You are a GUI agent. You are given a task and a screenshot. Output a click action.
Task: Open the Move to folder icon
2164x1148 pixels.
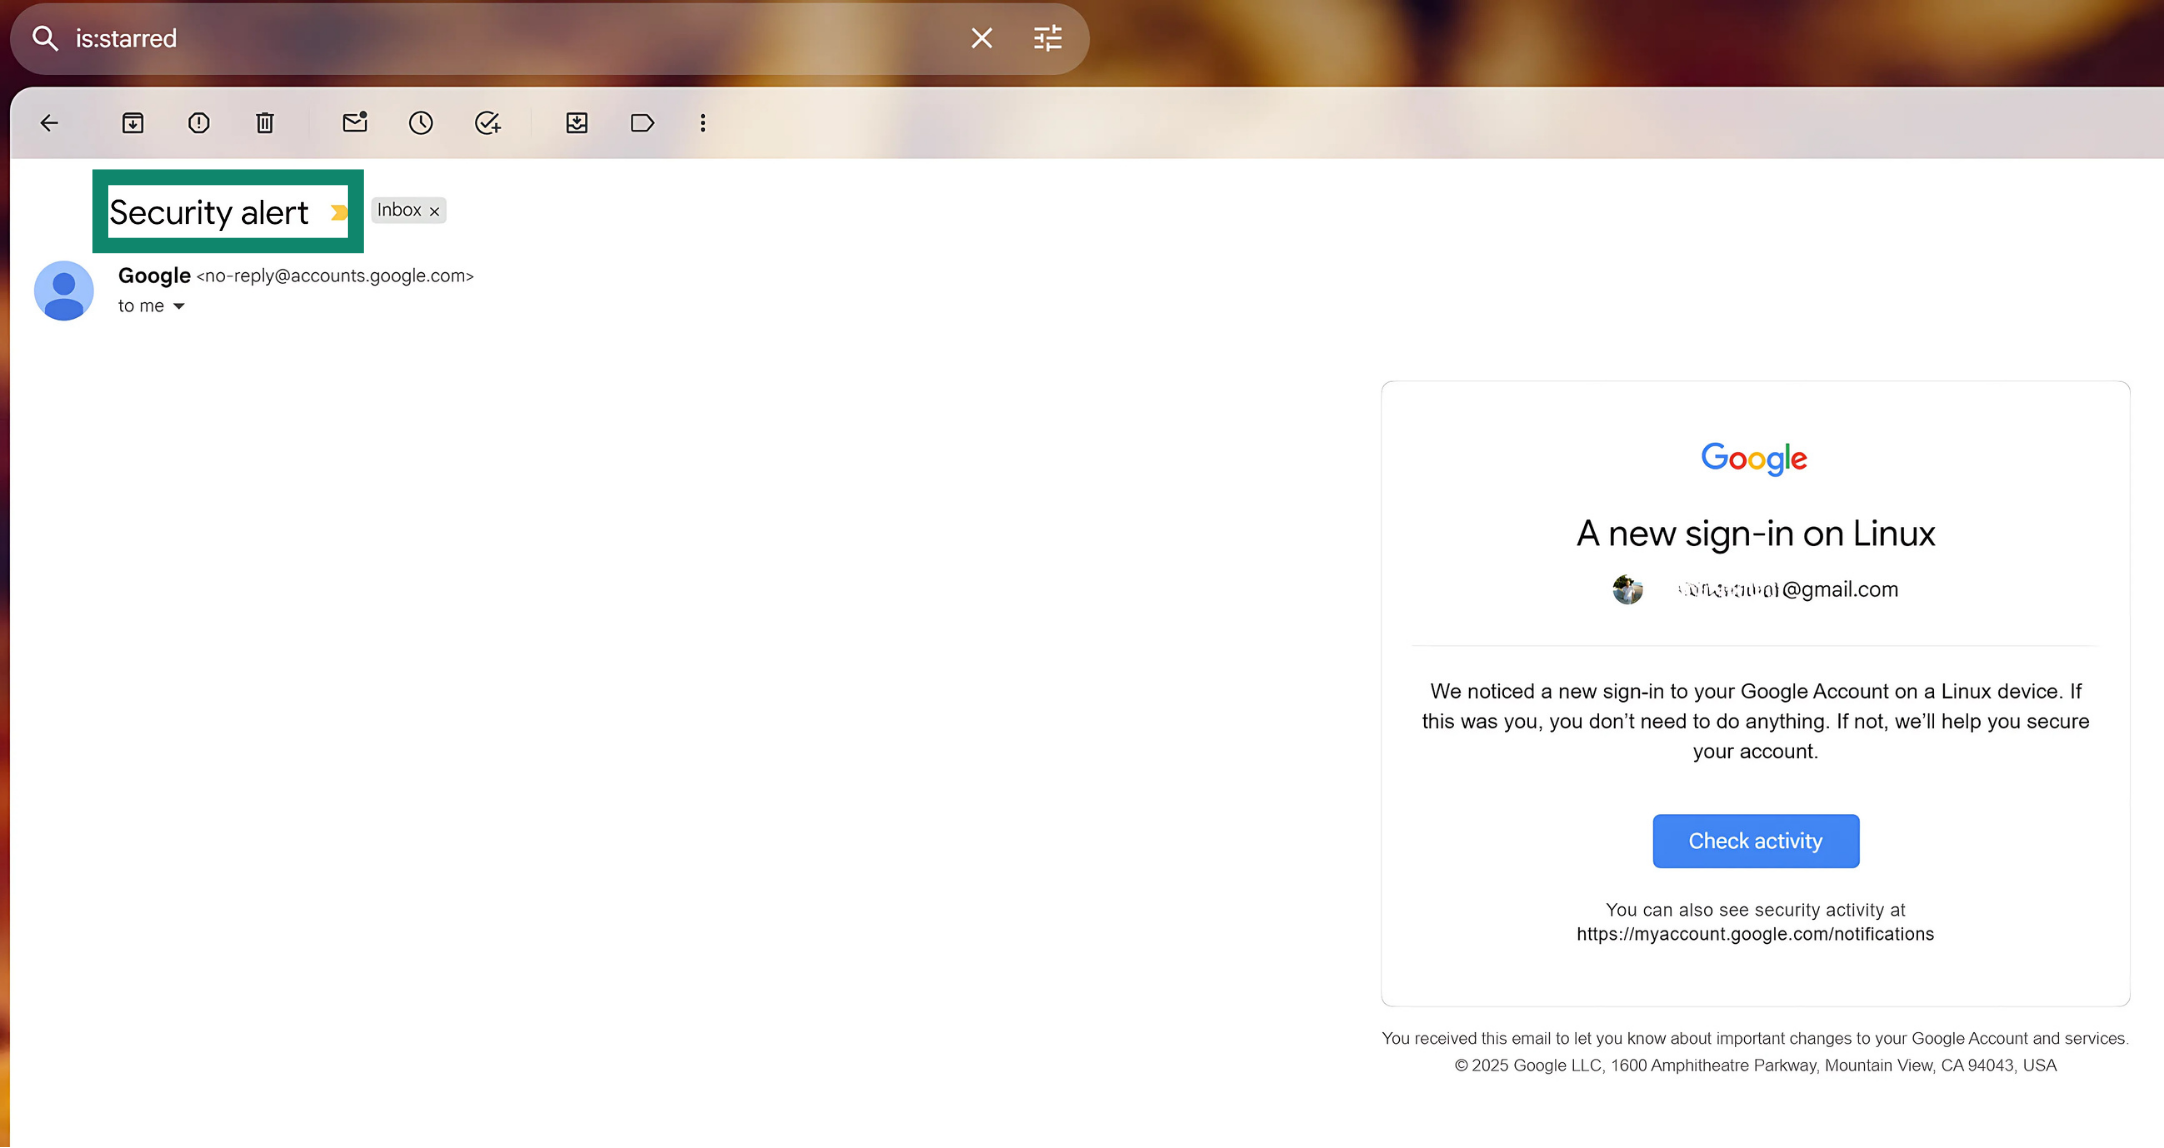pos(577,123)
